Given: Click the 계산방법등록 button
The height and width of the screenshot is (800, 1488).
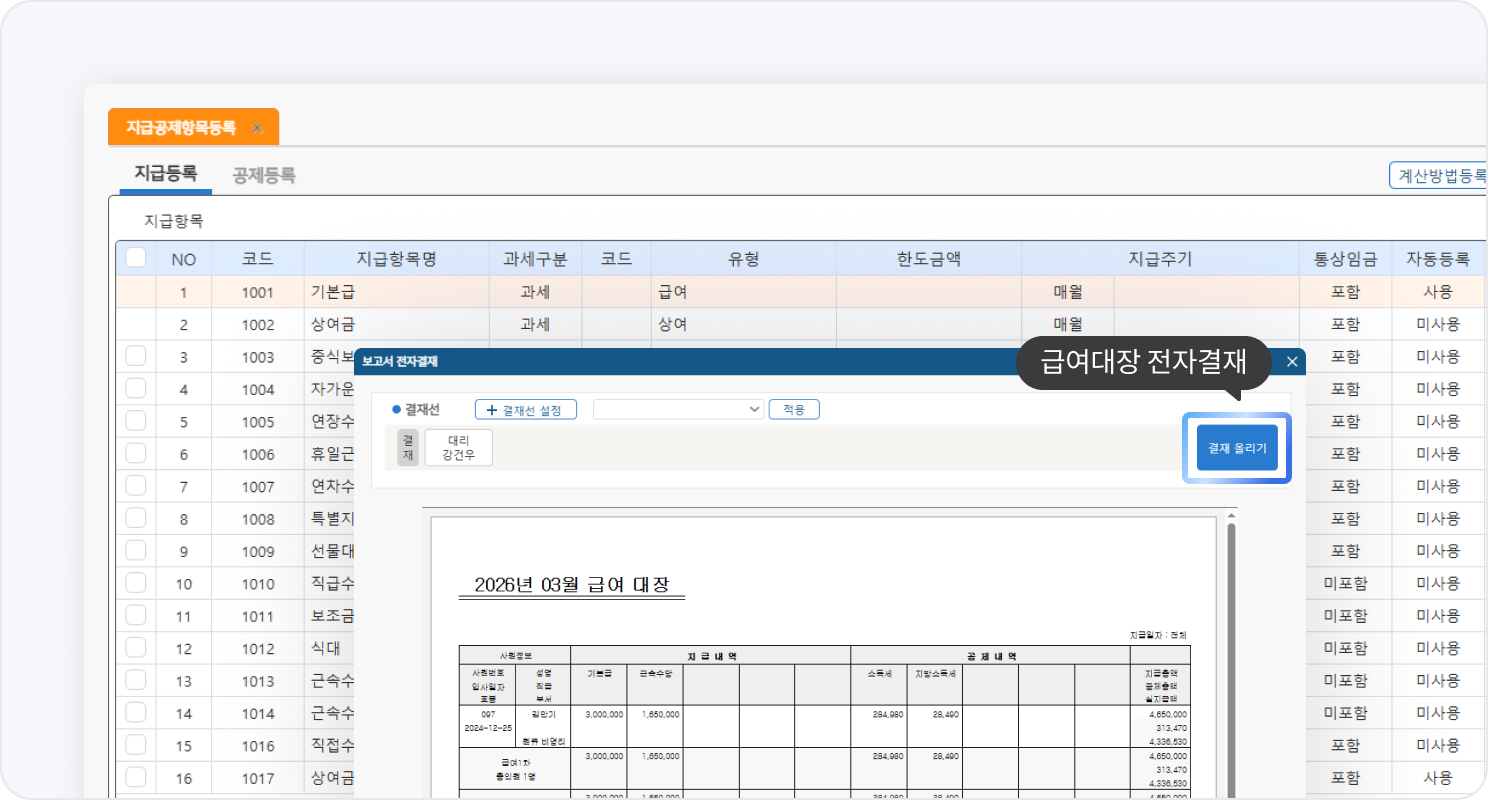Looking at the screenshot, I should (x=1439, y=176).
